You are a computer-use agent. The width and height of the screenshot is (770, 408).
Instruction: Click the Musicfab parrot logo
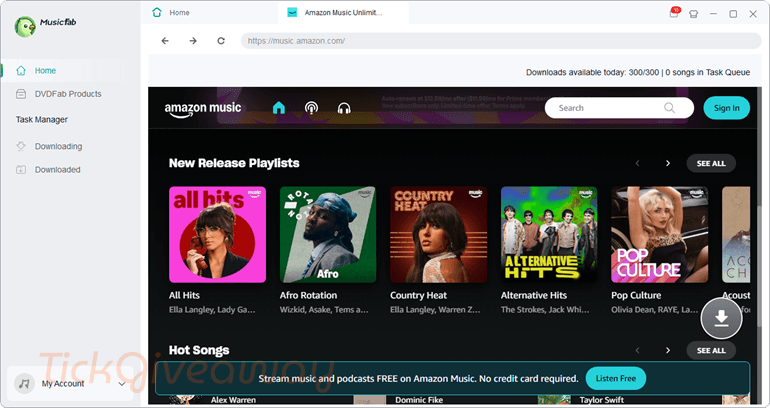point(25,27)
